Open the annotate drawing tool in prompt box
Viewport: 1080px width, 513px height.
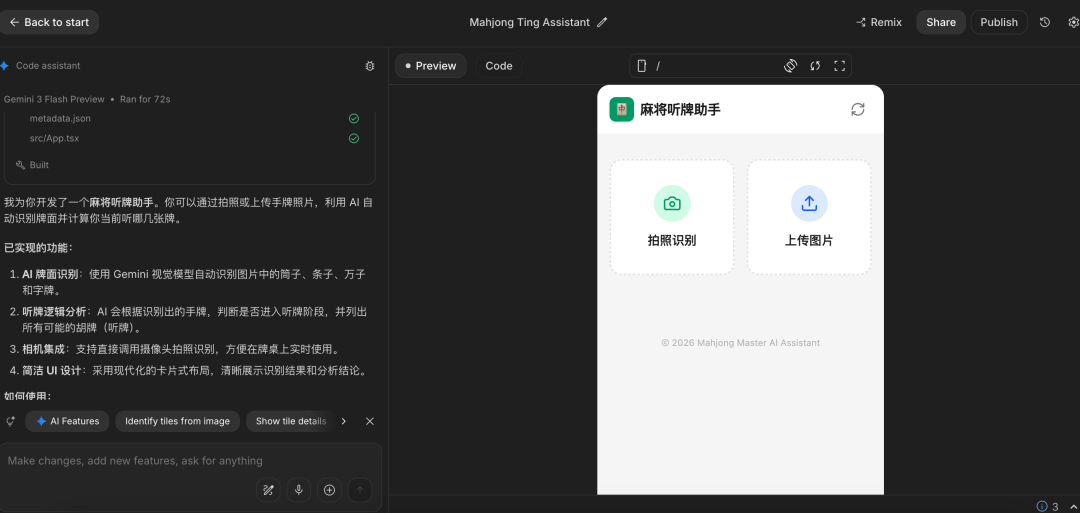[x=267, y=490]
